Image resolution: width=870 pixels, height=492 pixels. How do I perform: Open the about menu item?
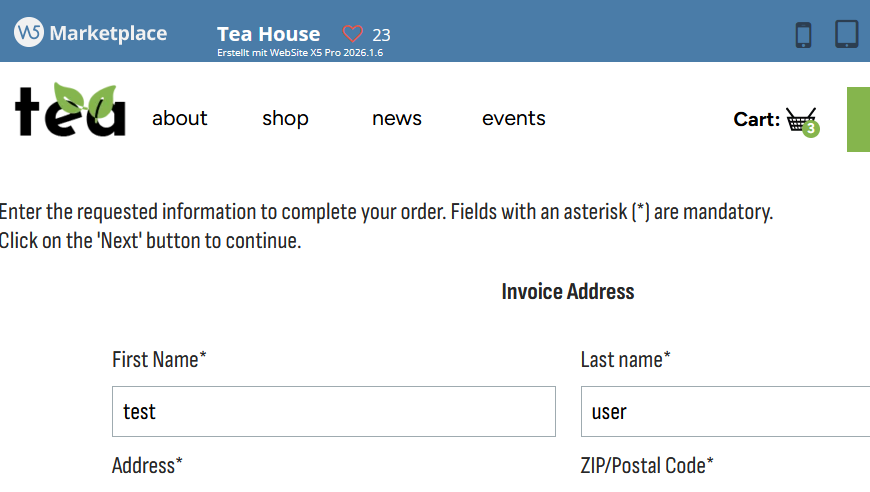point(180,119)
